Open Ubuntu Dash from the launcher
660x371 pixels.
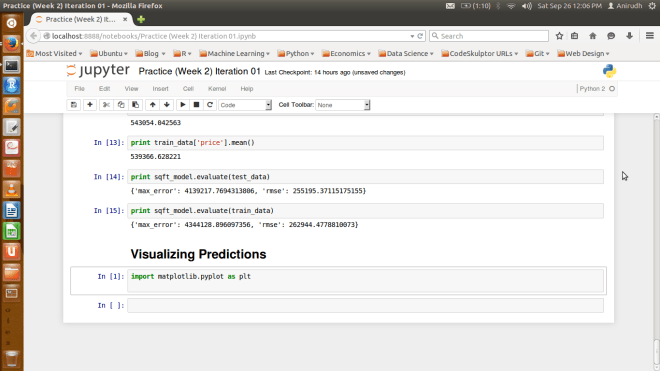(11, 23)
